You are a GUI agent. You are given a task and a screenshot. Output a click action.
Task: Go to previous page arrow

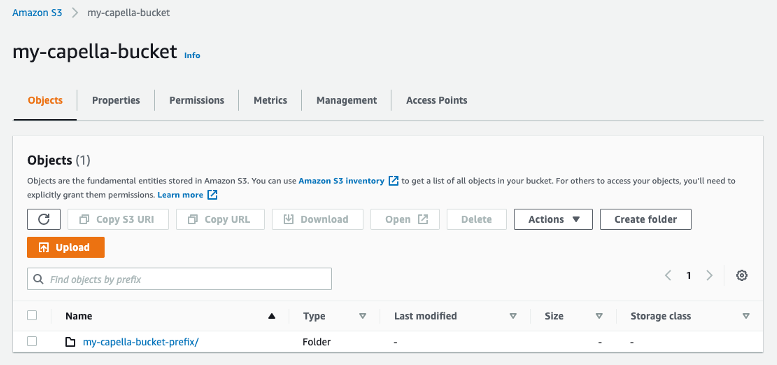coord(668,275)
